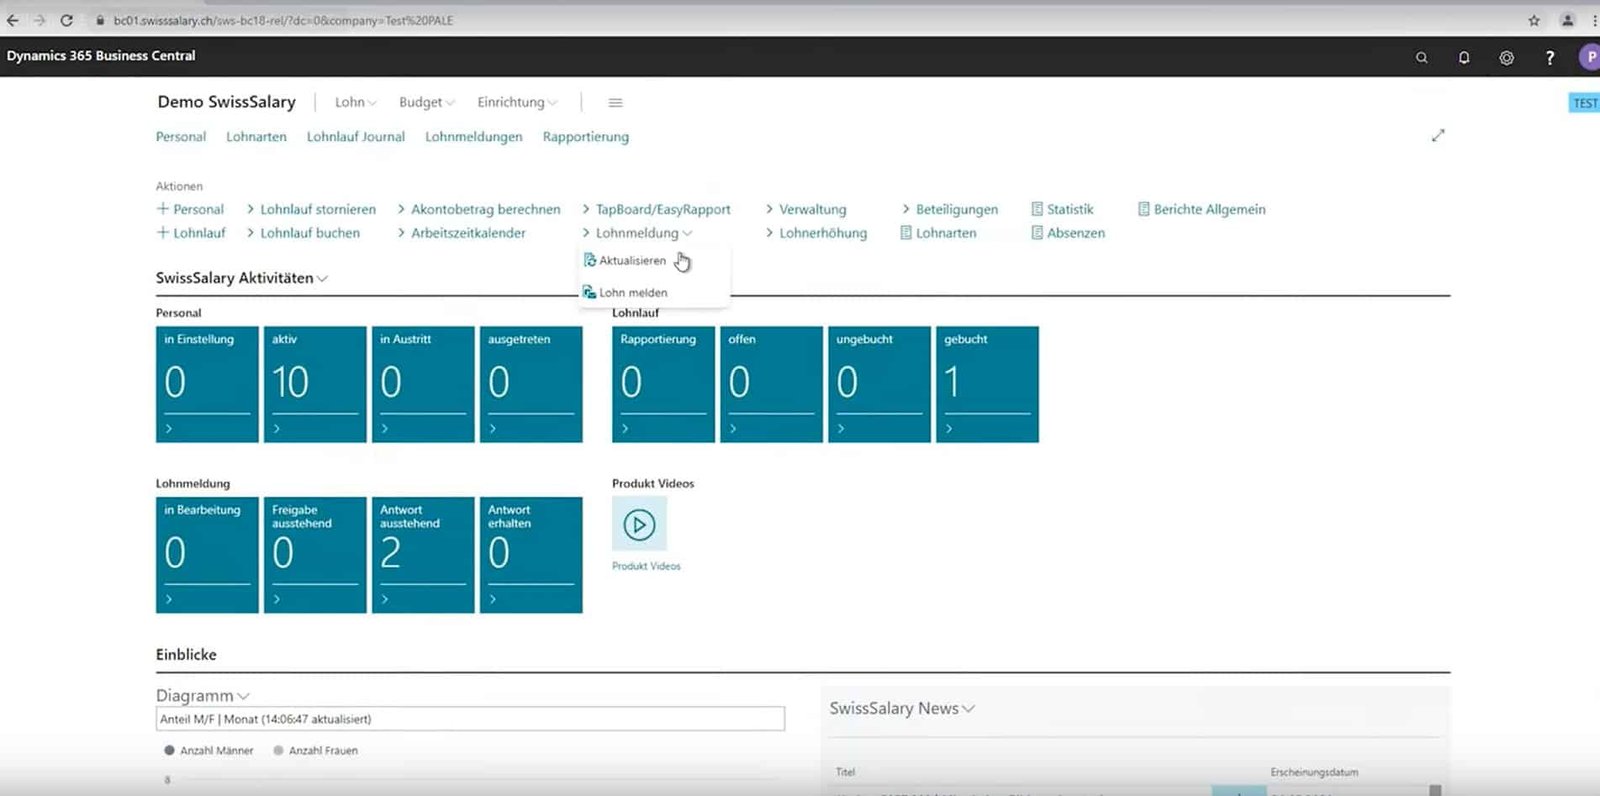The image size is (1600, 796).
Task: Go to Lohnarten navigation link
Action: (x=256, y=137)
